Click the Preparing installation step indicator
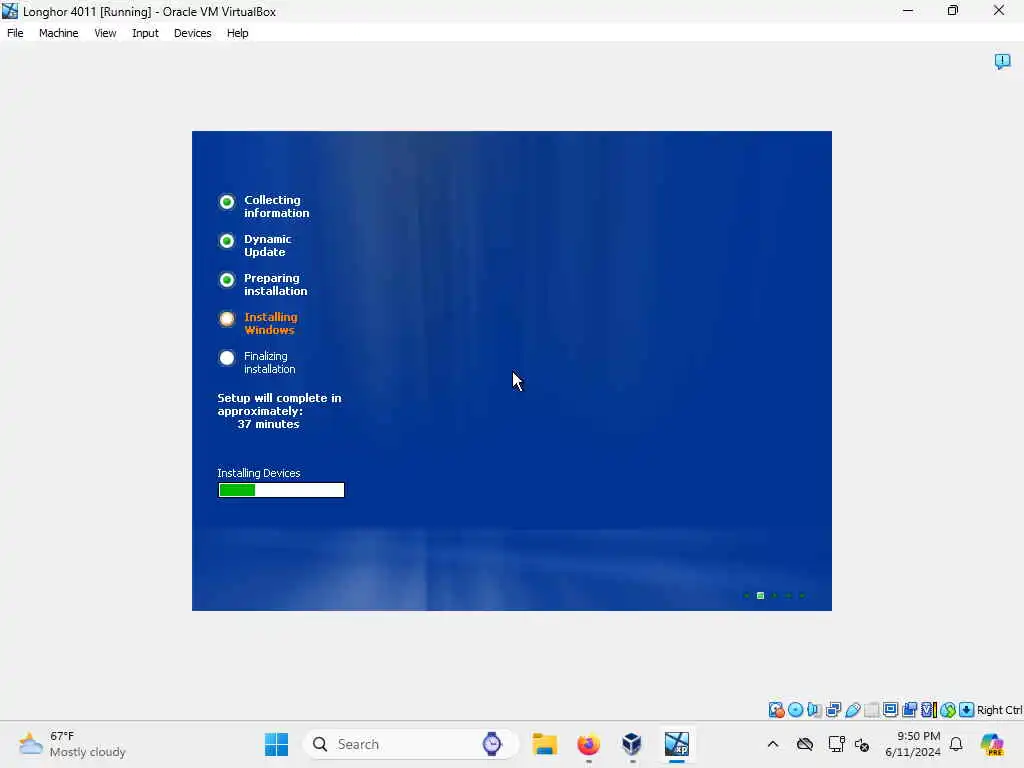1024x768 pixels. pyautogui.click(x=227, y=280)
